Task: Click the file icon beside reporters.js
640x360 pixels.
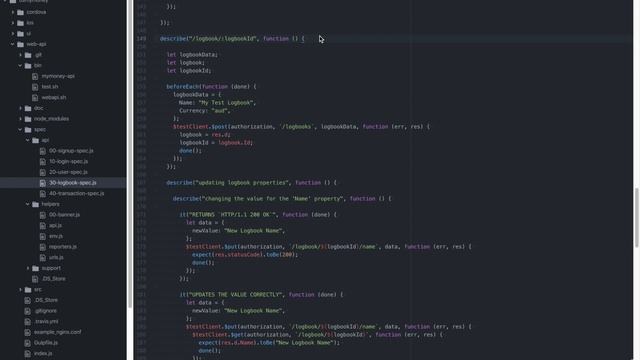Action: (43, 247)
